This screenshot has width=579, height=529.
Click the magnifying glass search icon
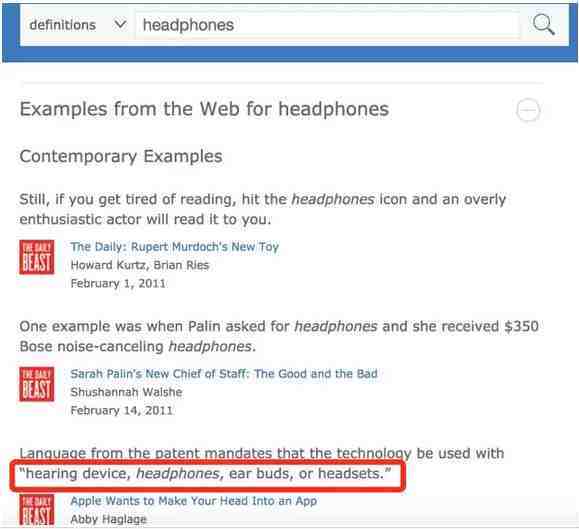pyautogui.click(x=543, y=25)
